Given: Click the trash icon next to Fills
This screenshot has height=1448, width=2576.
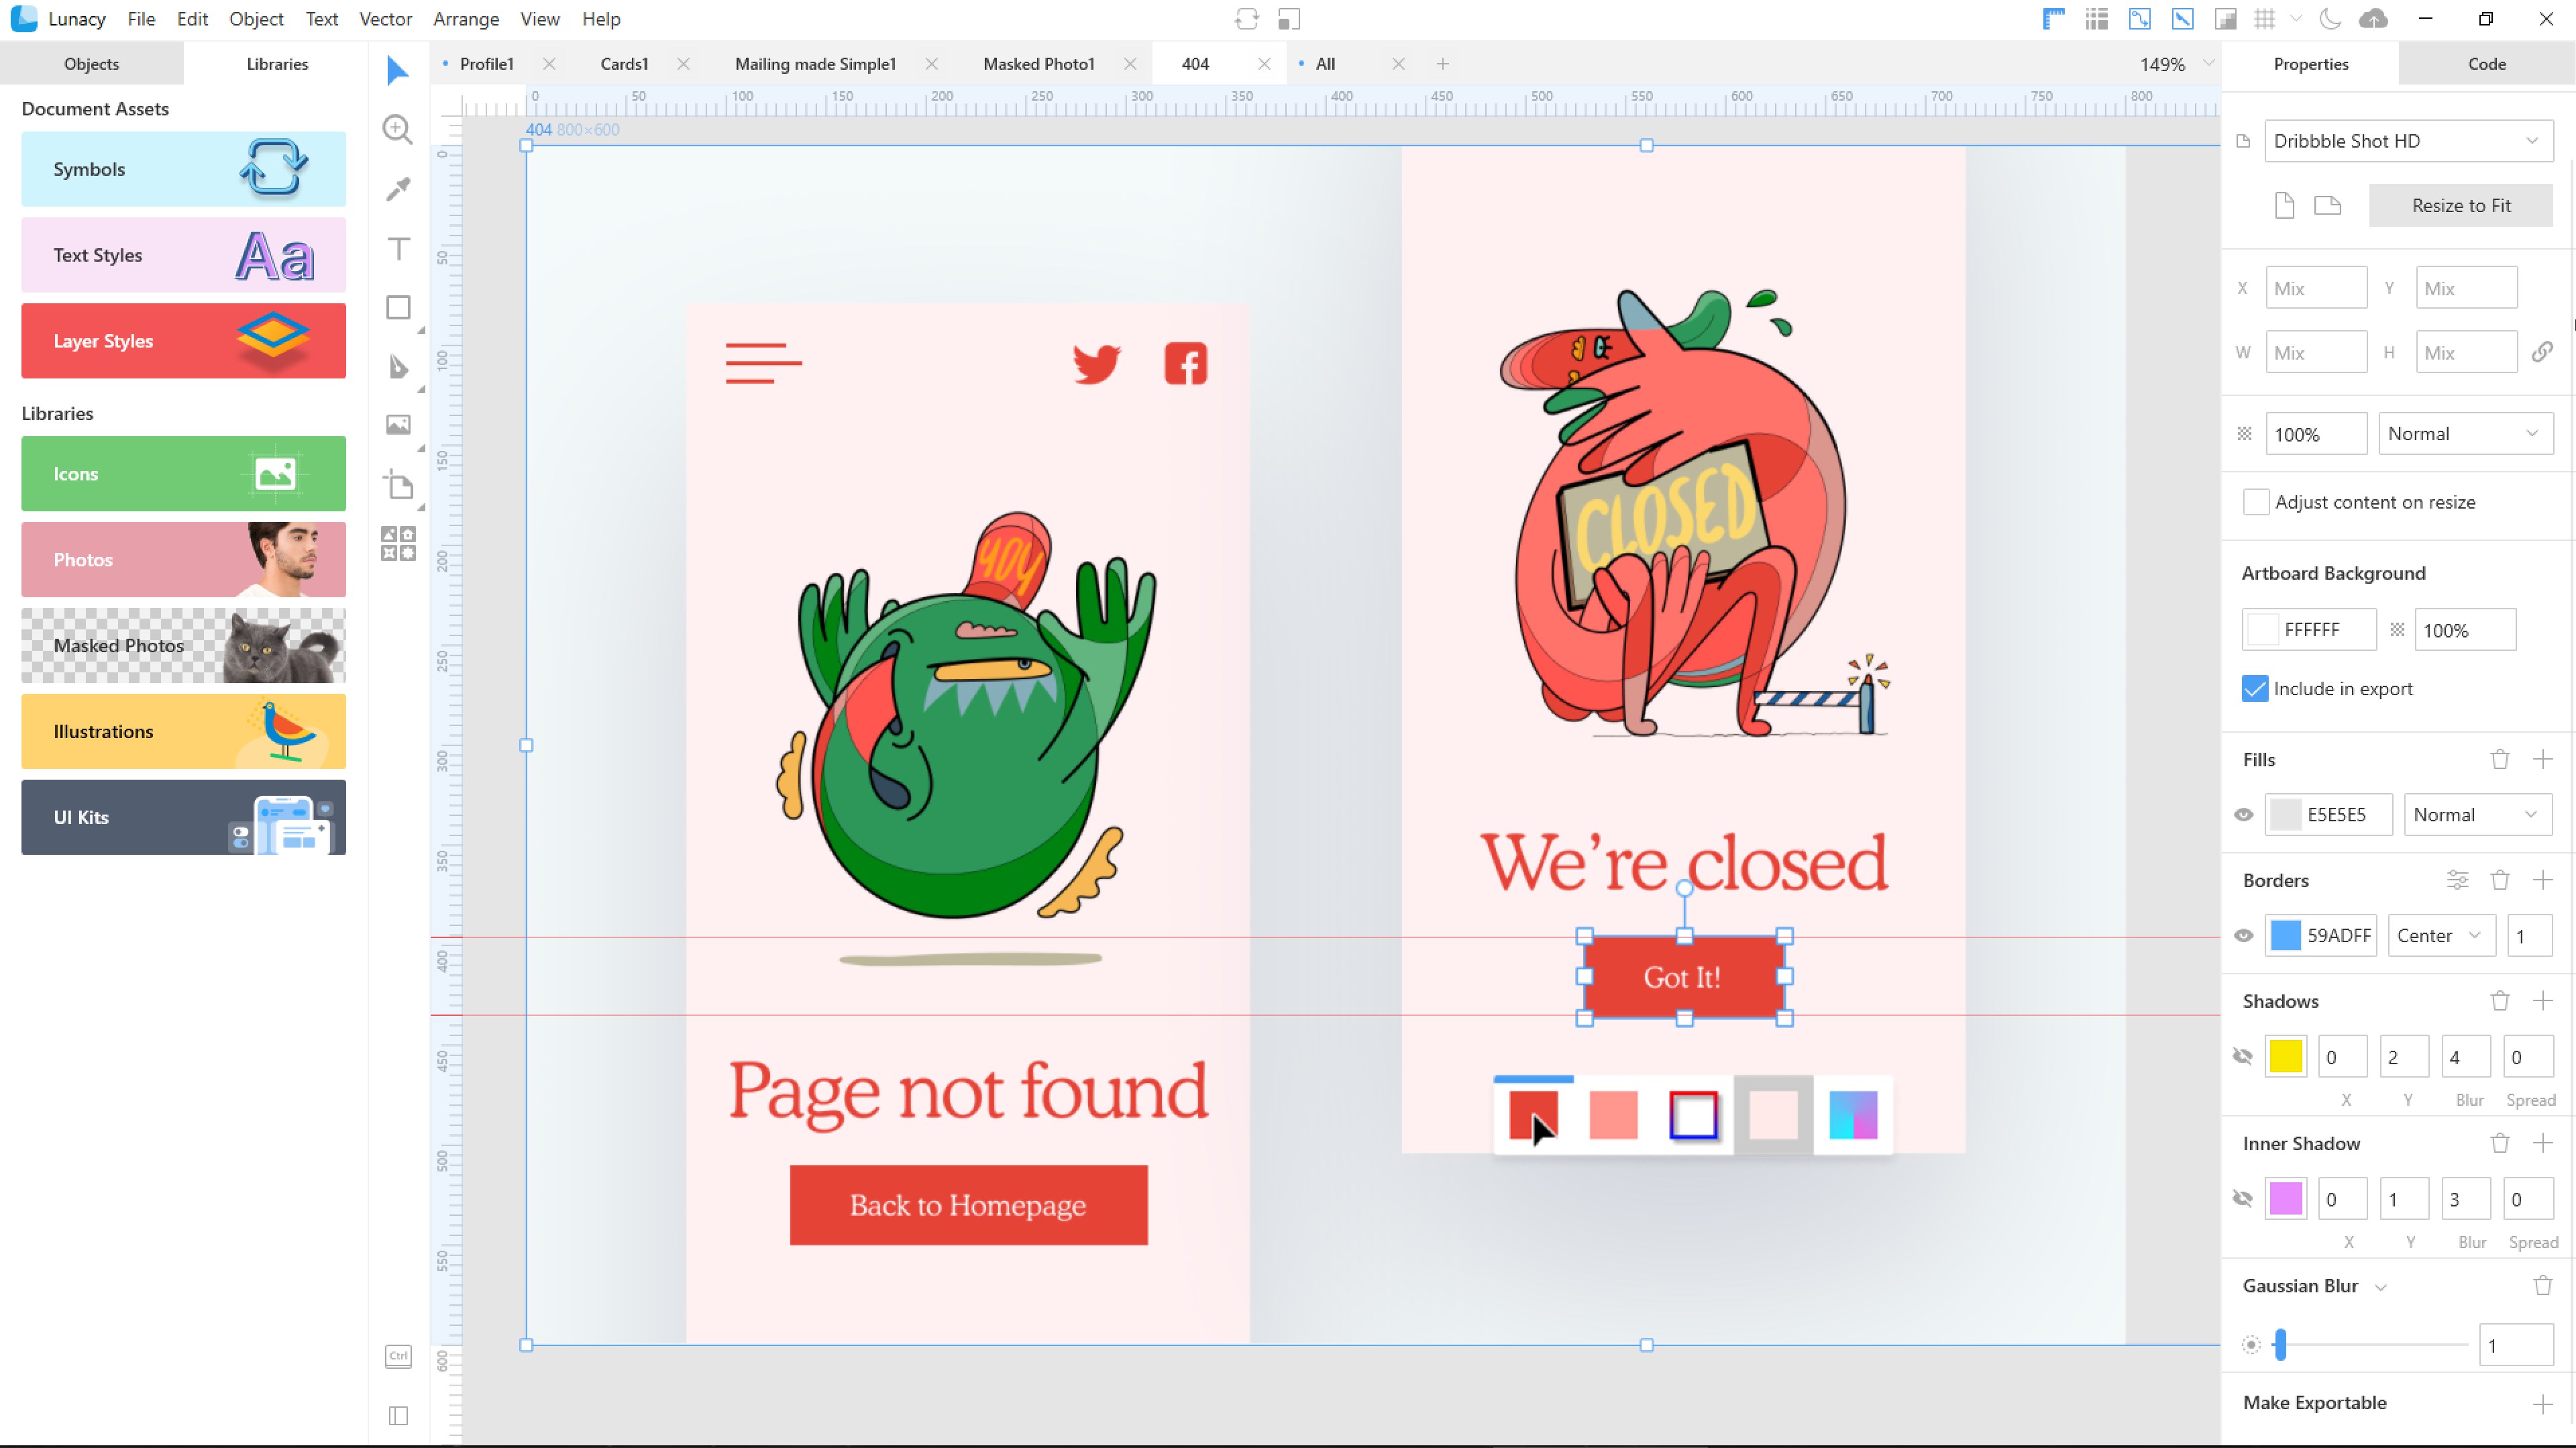Looking at the screenshot, I should pos(2499,760).
